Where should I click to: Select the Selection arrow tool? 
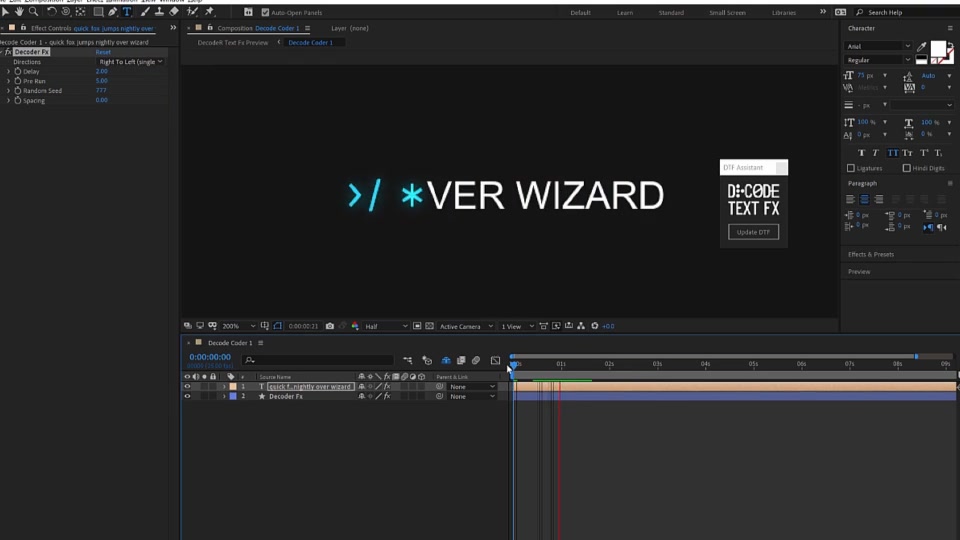6,12
